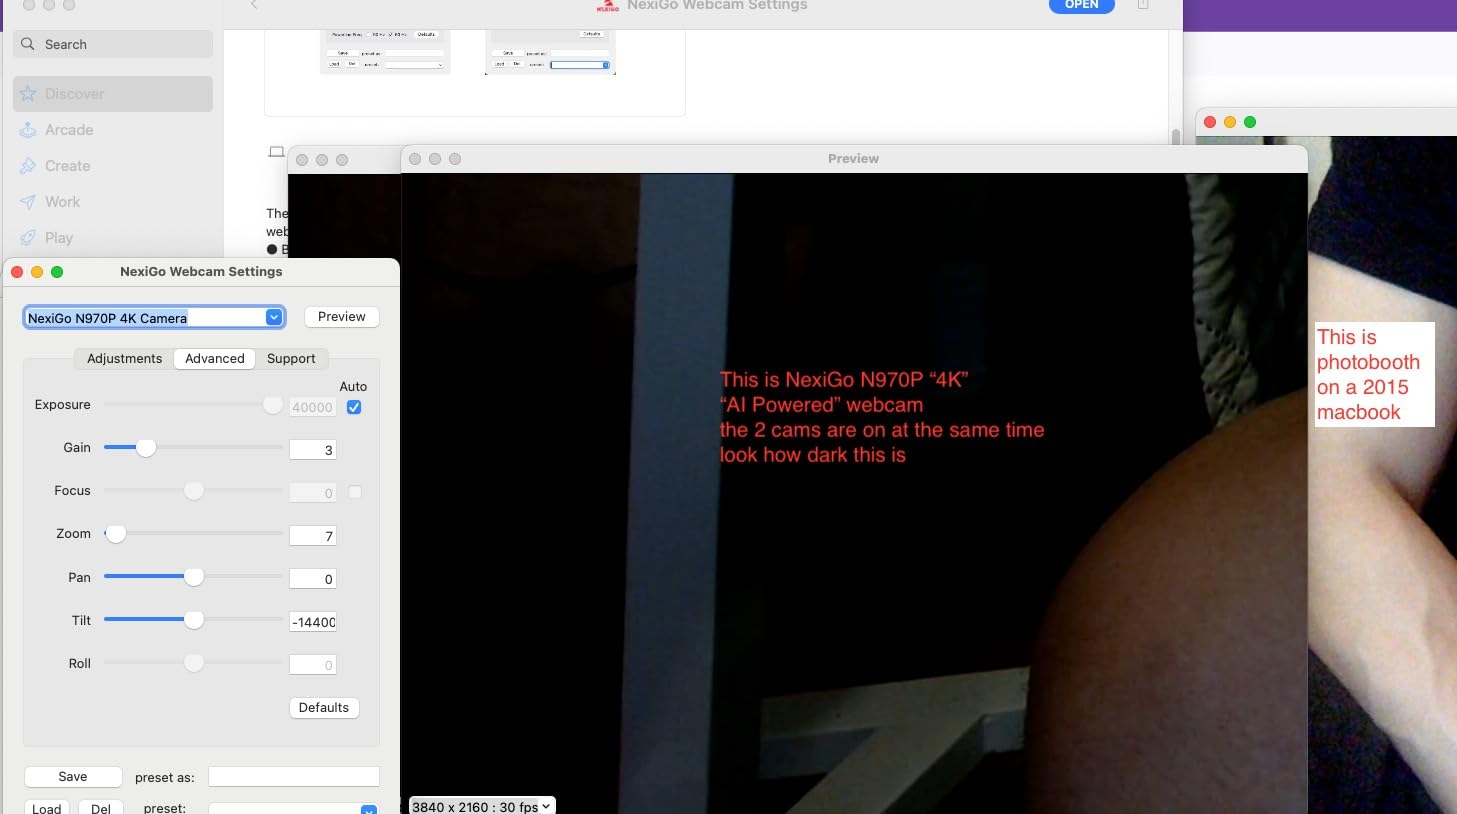Image resolution: width=1457 pixels, height=814 pixels.
Task: Open Arcade via its joystick icon
Action: click(28, 130)
